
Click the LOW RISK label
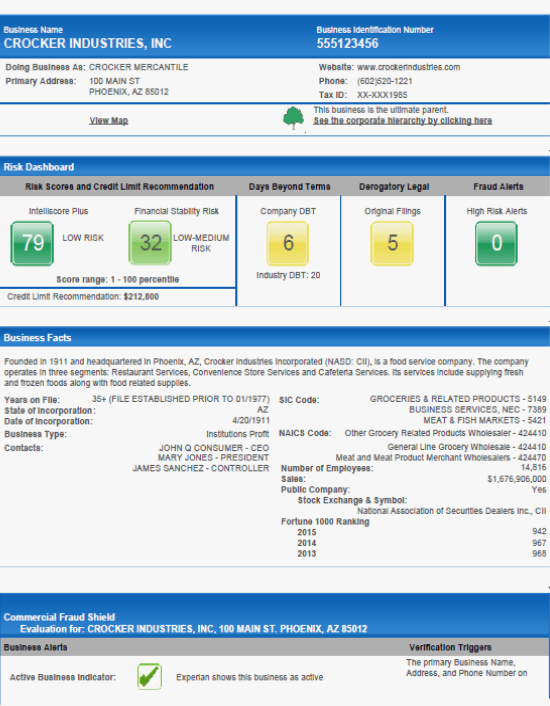[83, 238]
